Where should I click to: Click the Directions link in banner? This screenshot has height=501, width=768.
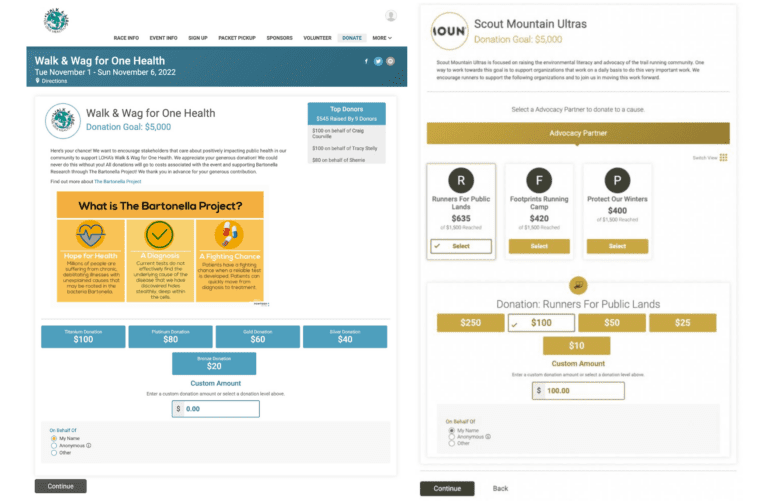point(54,81)
